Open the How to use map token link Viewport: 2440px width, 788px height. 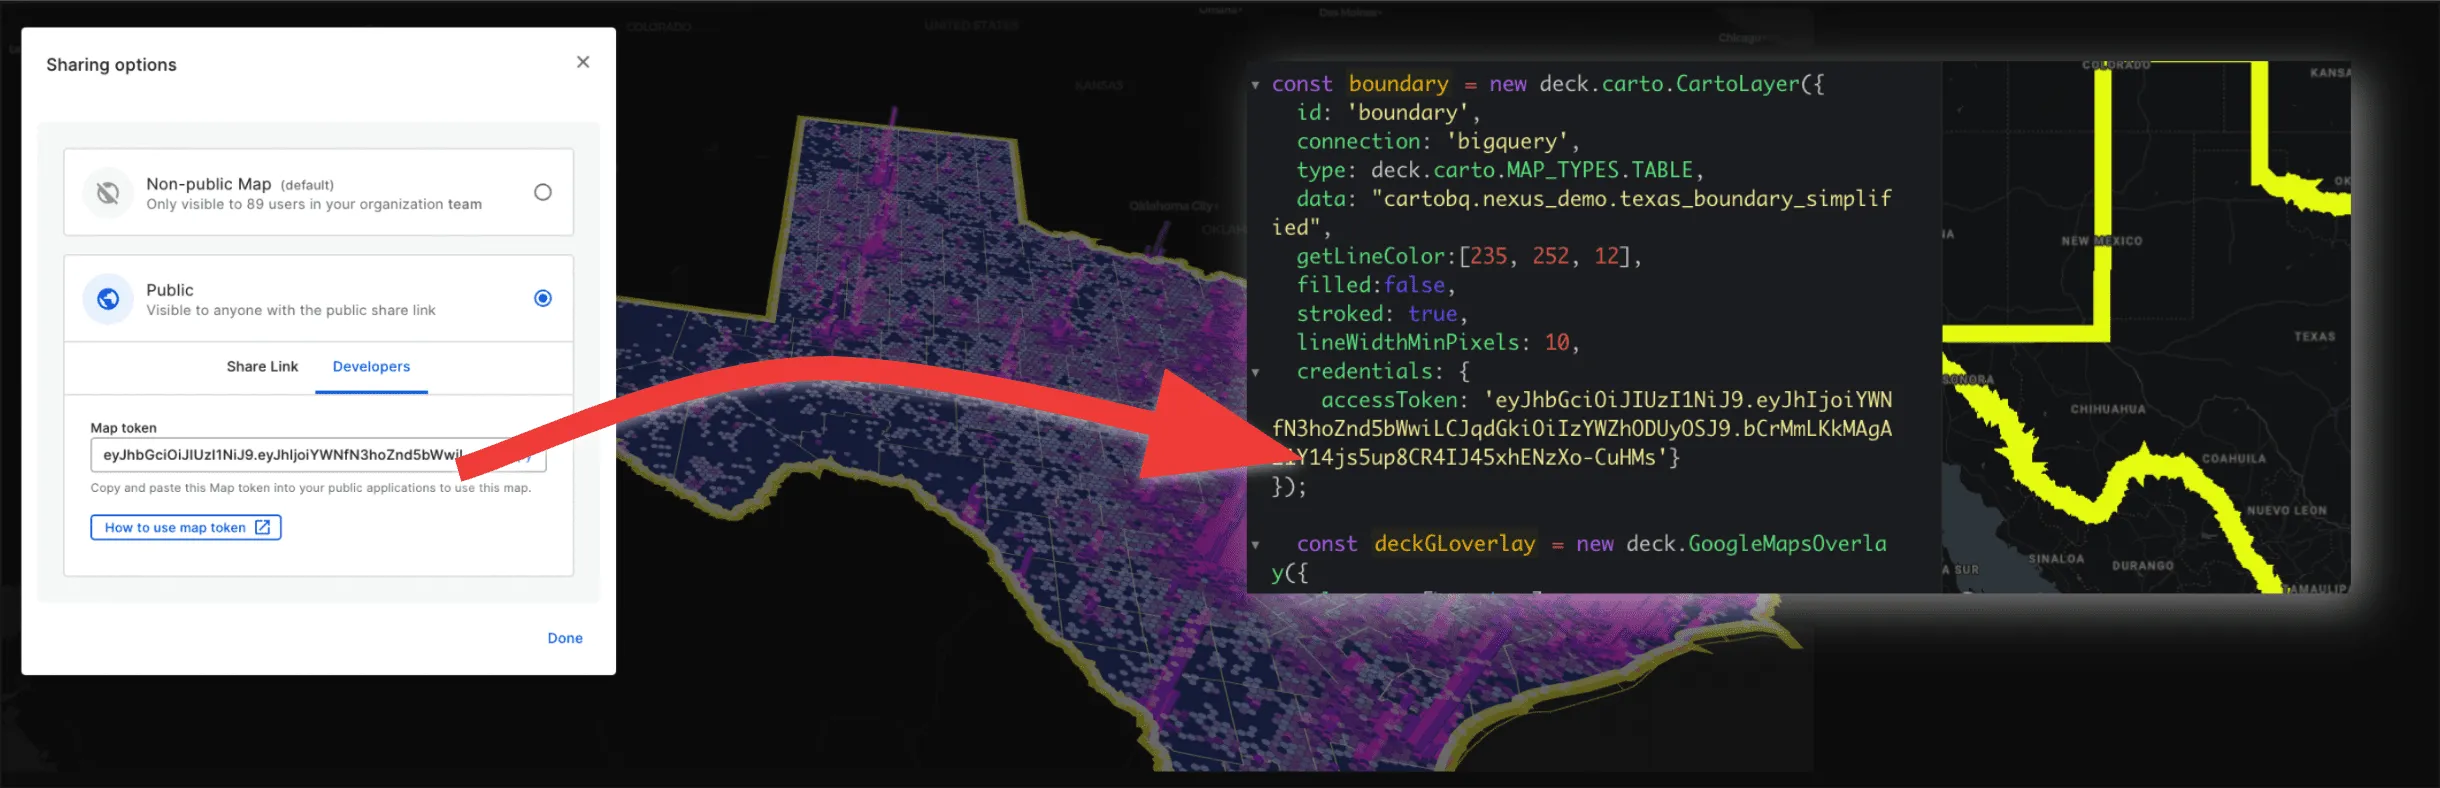point(186,527)
